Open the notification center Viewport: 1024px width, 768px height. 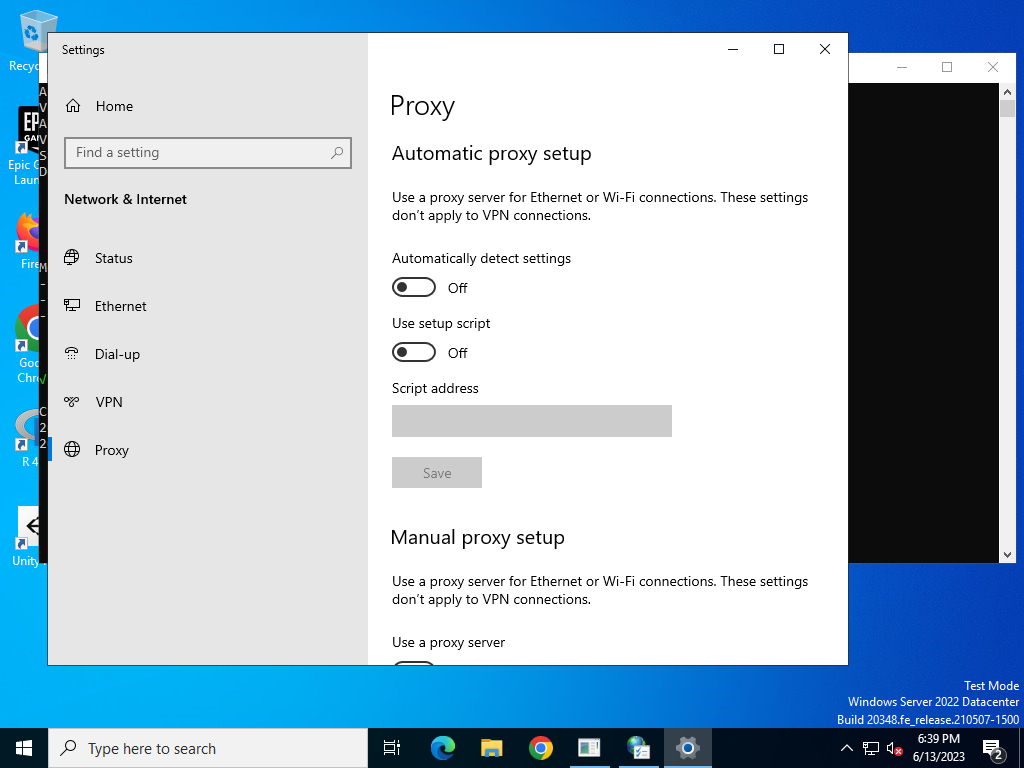[994, 748]
